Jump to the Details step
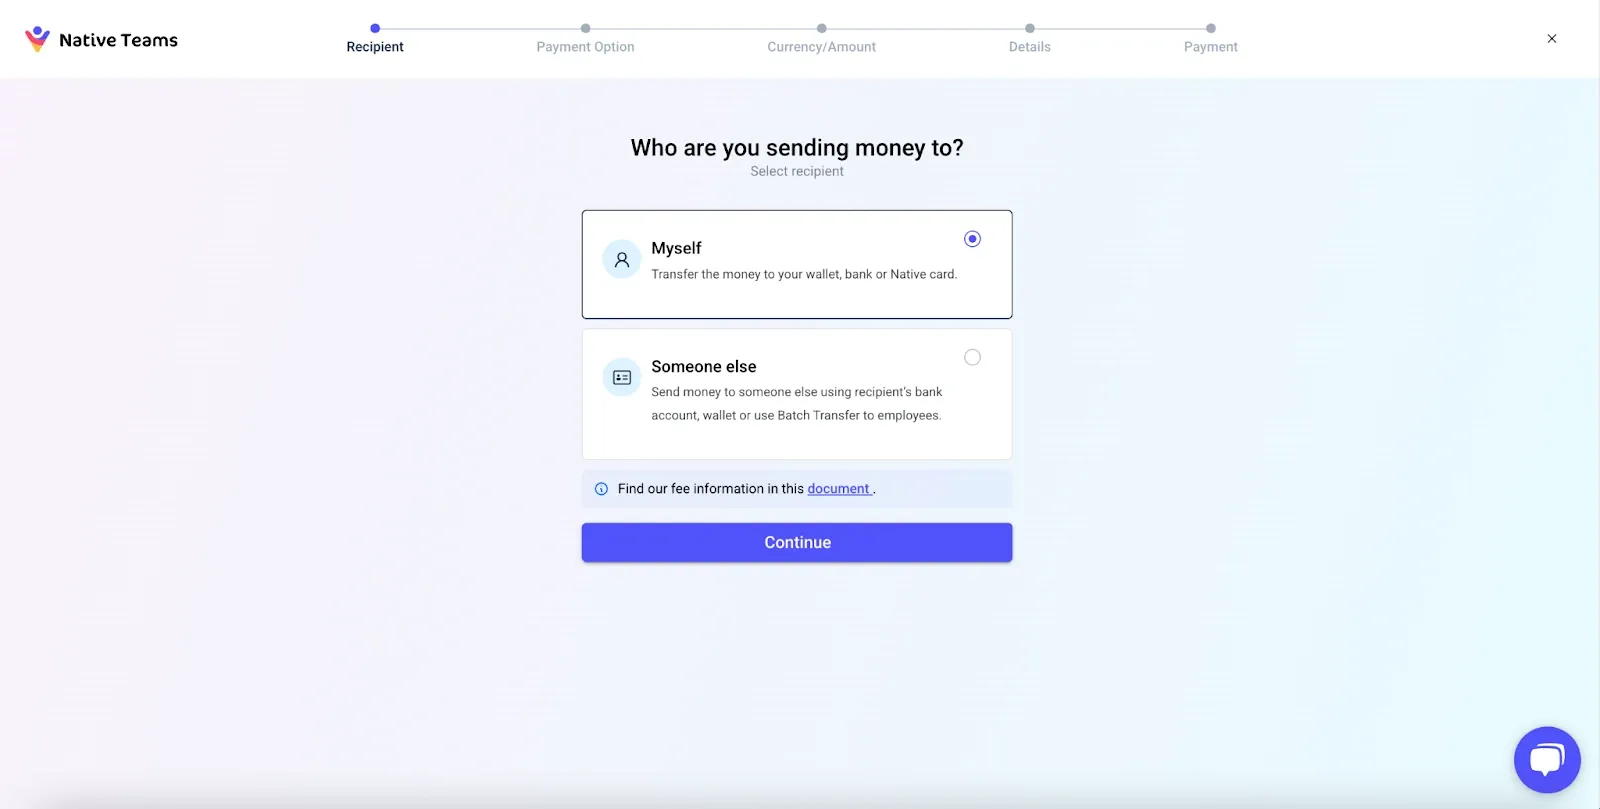Image resolution: width=1600 pixels, height=809 pixels. [1030, 47]
